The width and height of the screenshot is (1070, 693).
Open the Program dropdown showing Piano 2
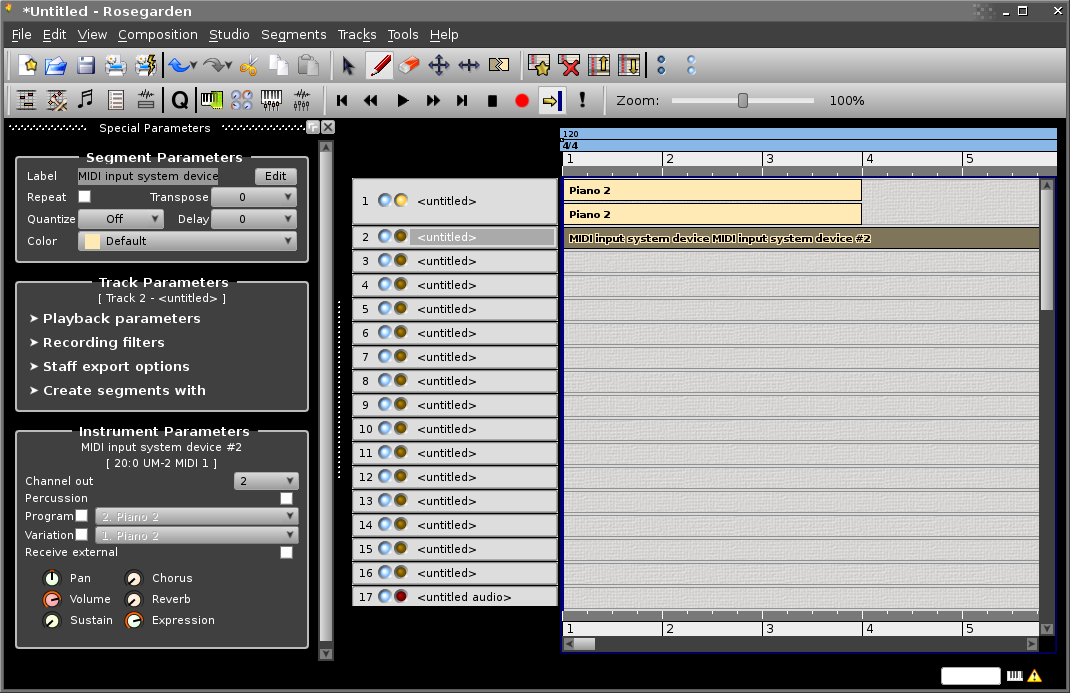(196, 516)
